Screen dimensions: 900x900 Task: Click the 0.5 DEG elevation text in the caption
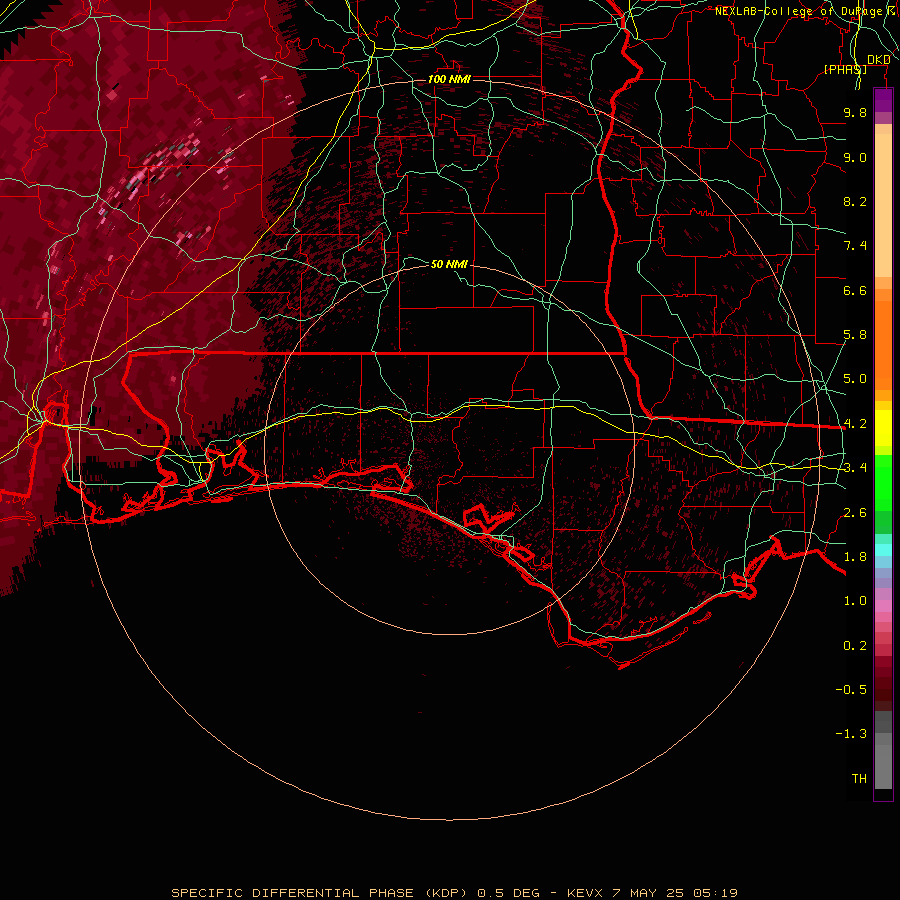click(x=509, y=893)
